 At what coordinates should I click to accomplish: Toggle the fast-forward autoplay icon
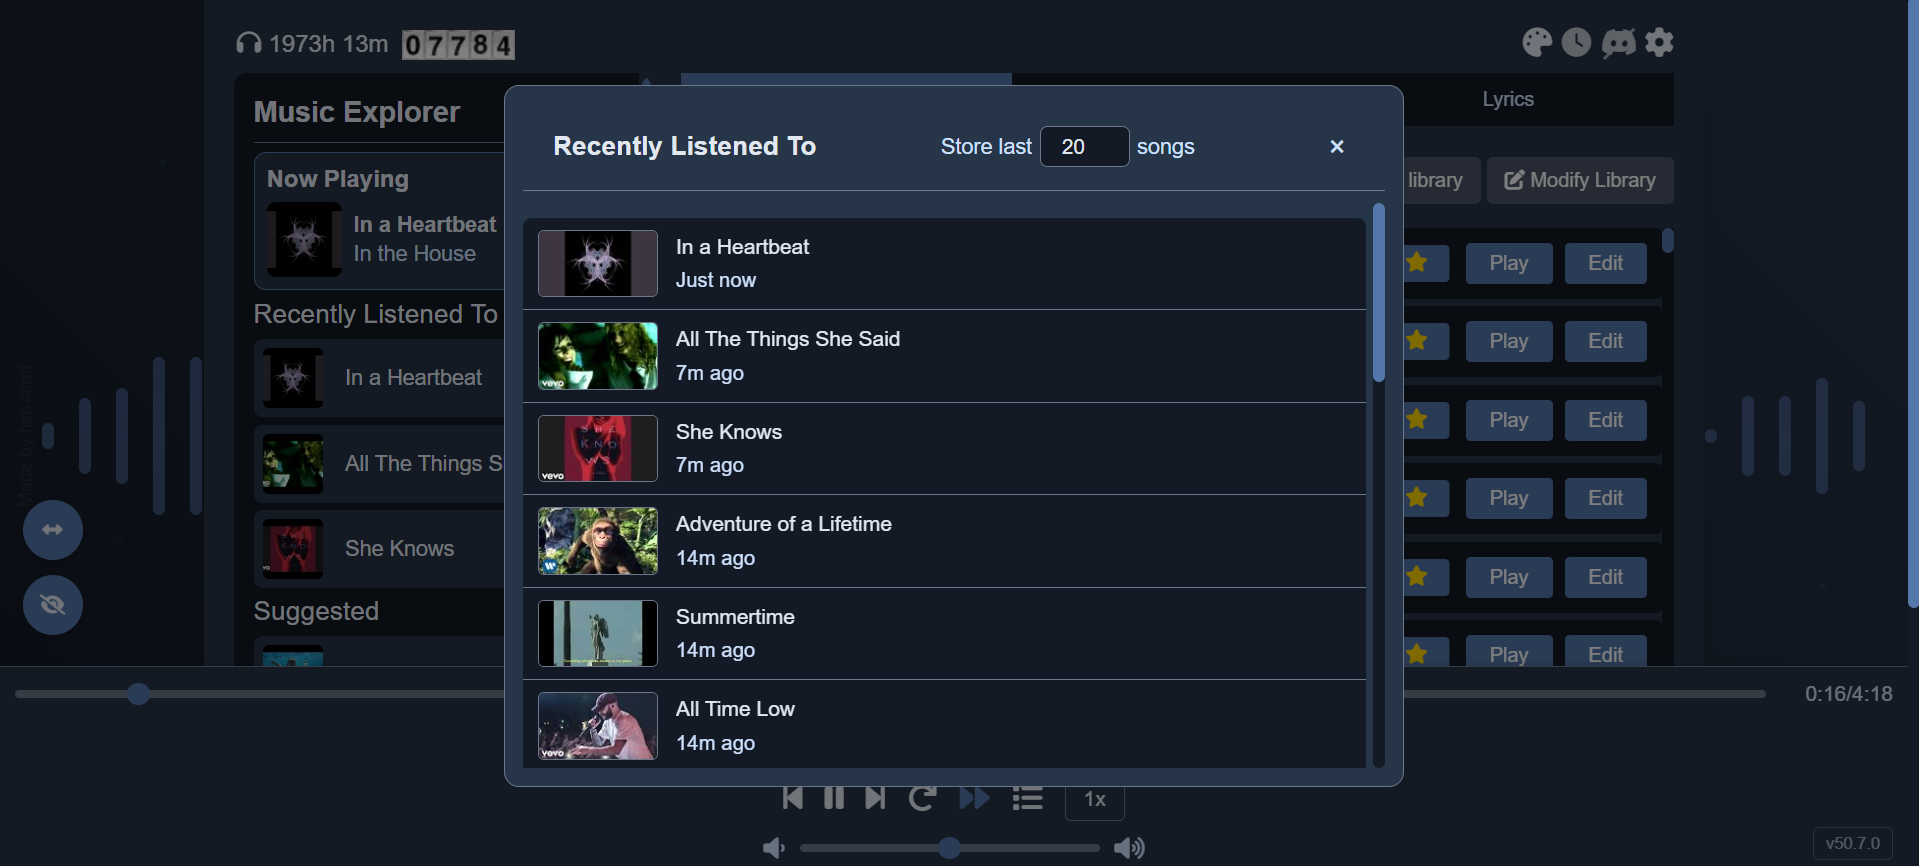point(975,798)
